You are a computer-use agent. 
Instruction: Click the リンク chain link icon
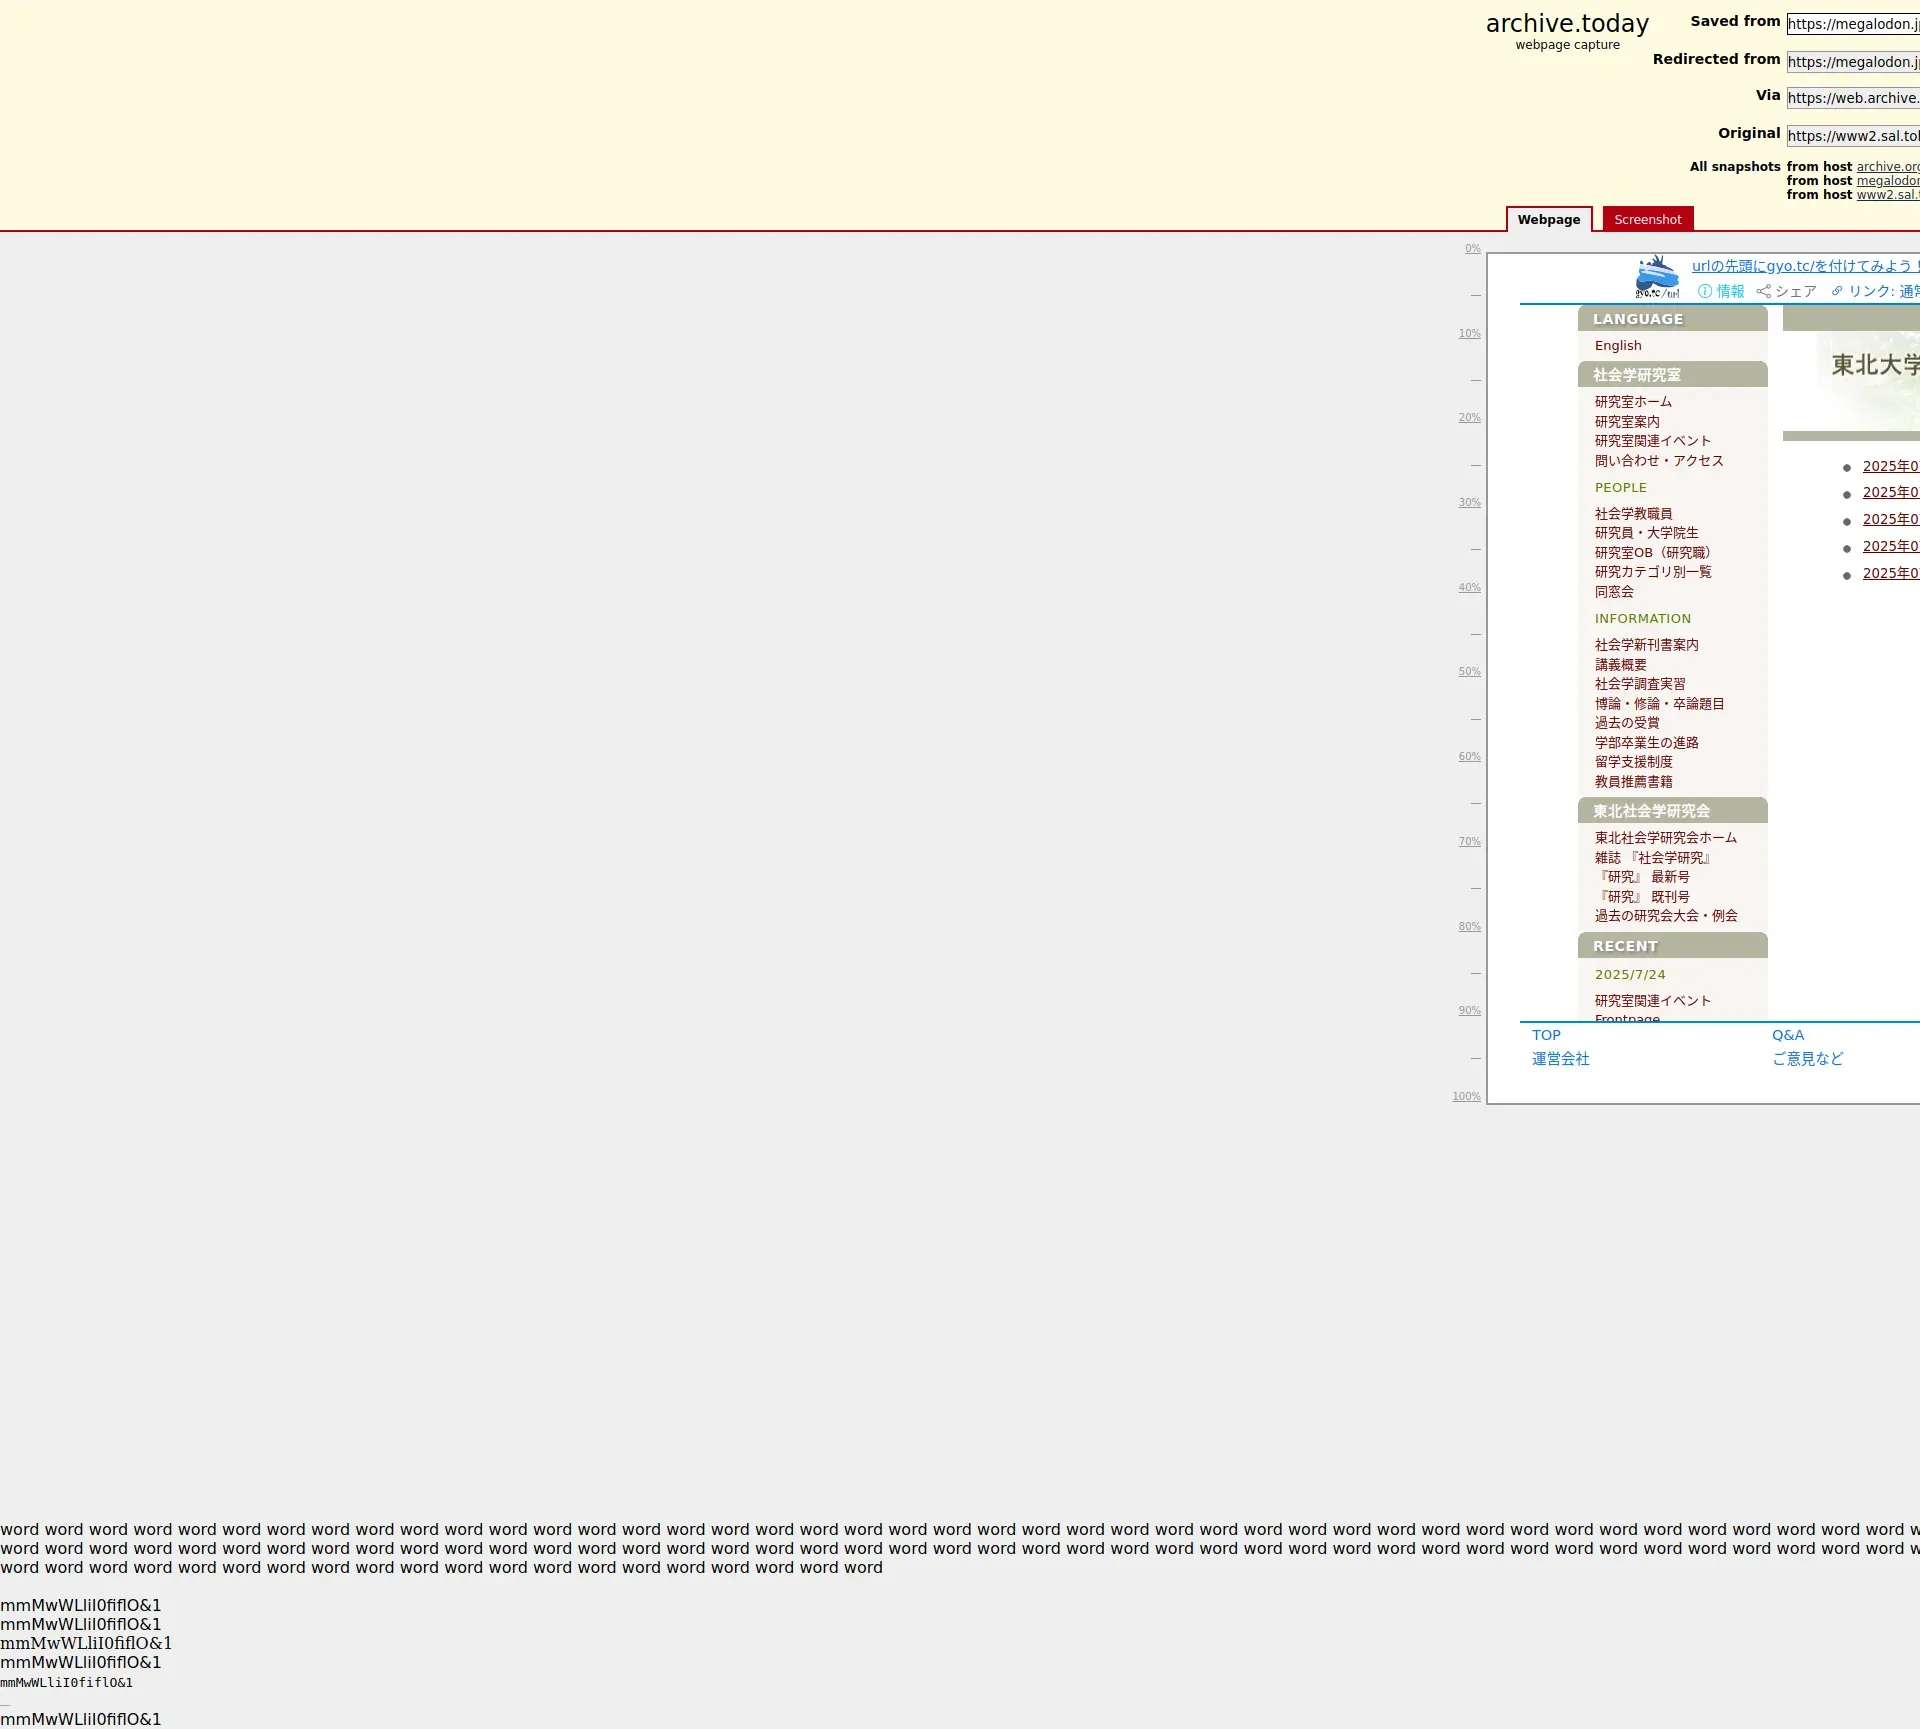tap(1837, 291)
